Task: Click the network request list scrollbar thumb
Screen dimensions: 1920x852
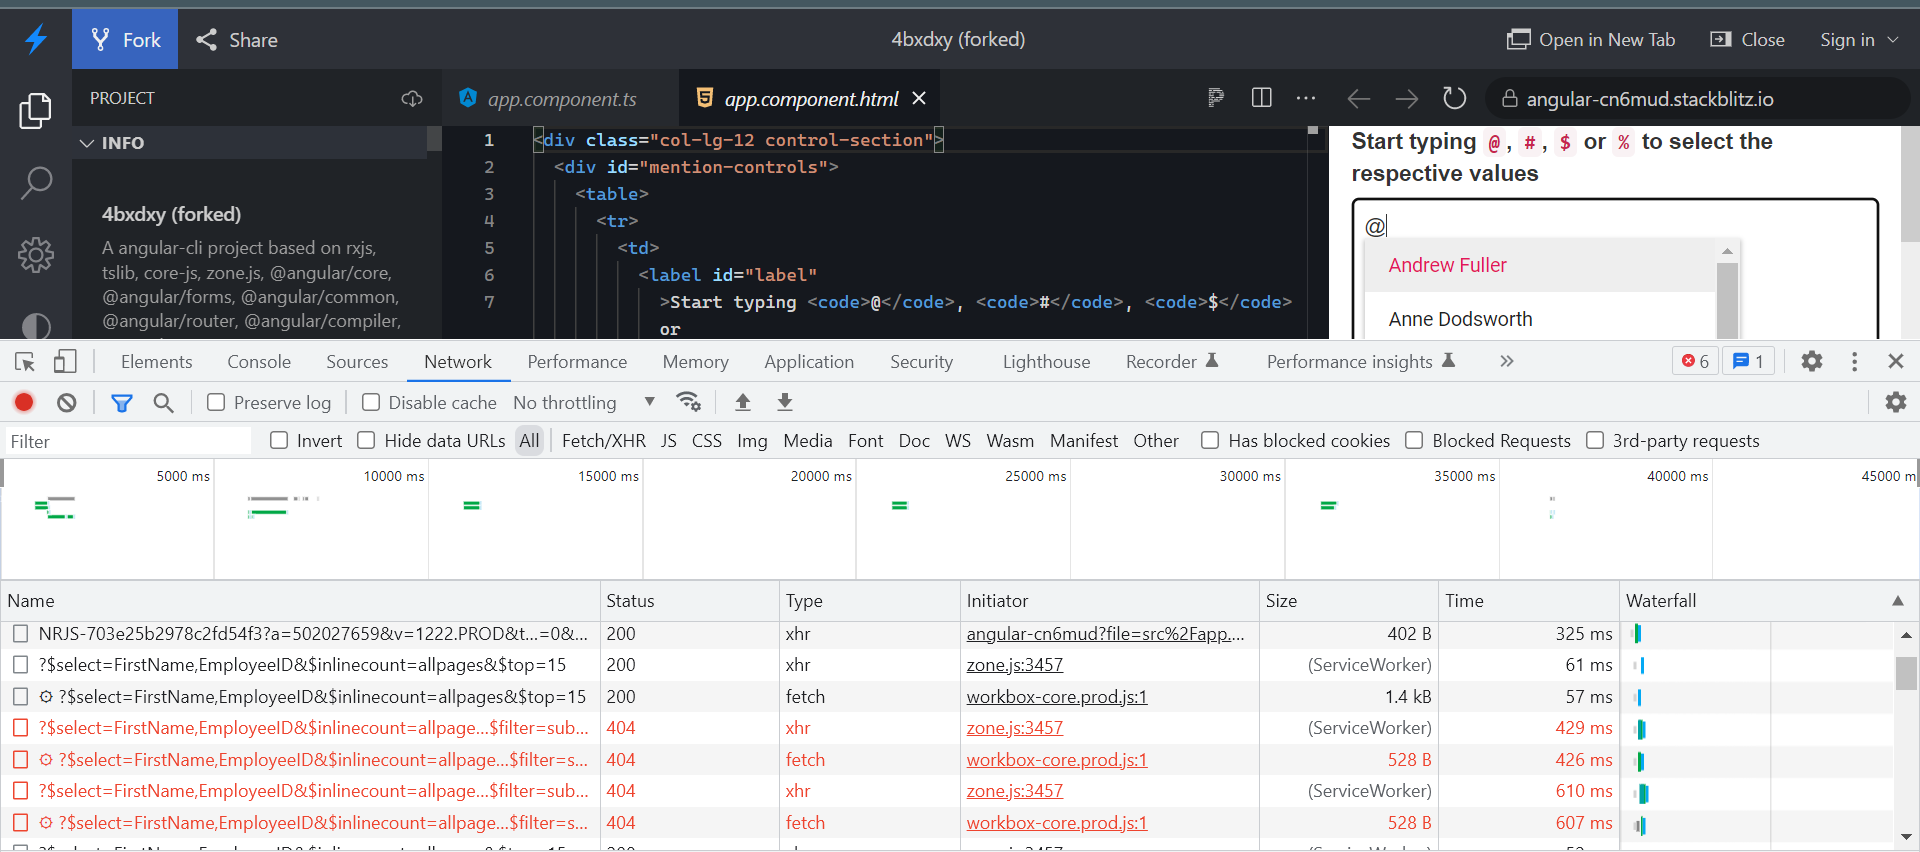Action: point(1906,673)
